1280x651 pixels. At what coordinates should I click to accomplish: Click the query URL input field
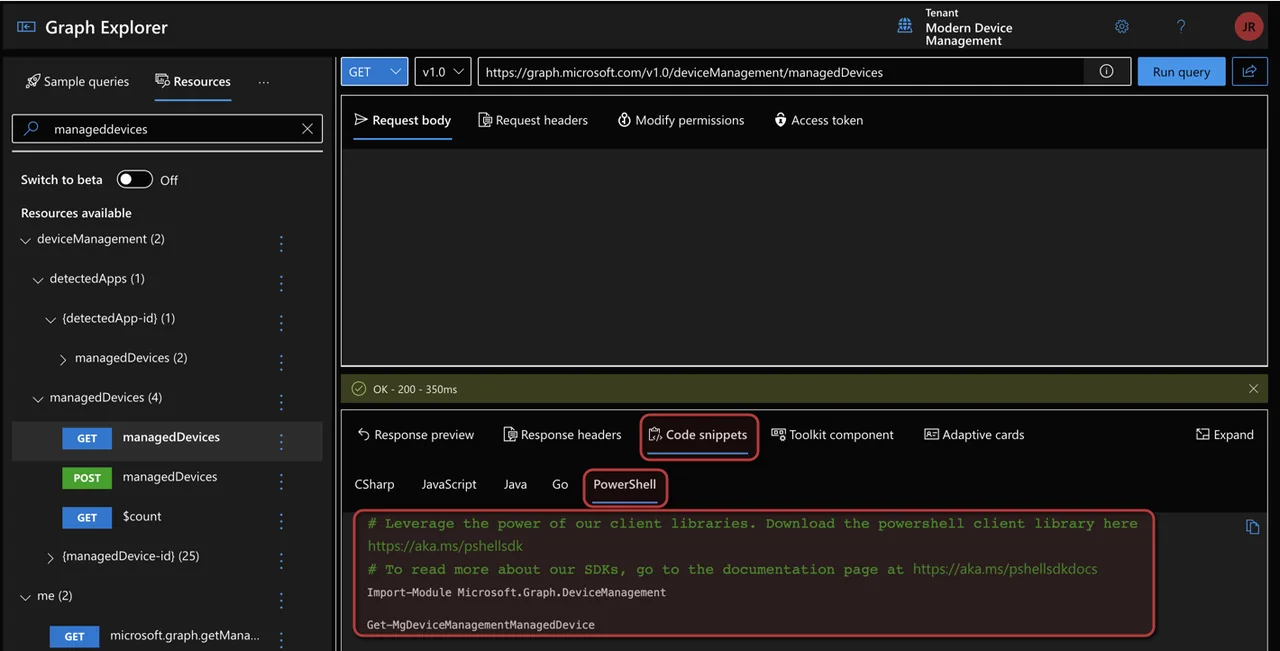point(781,72)
